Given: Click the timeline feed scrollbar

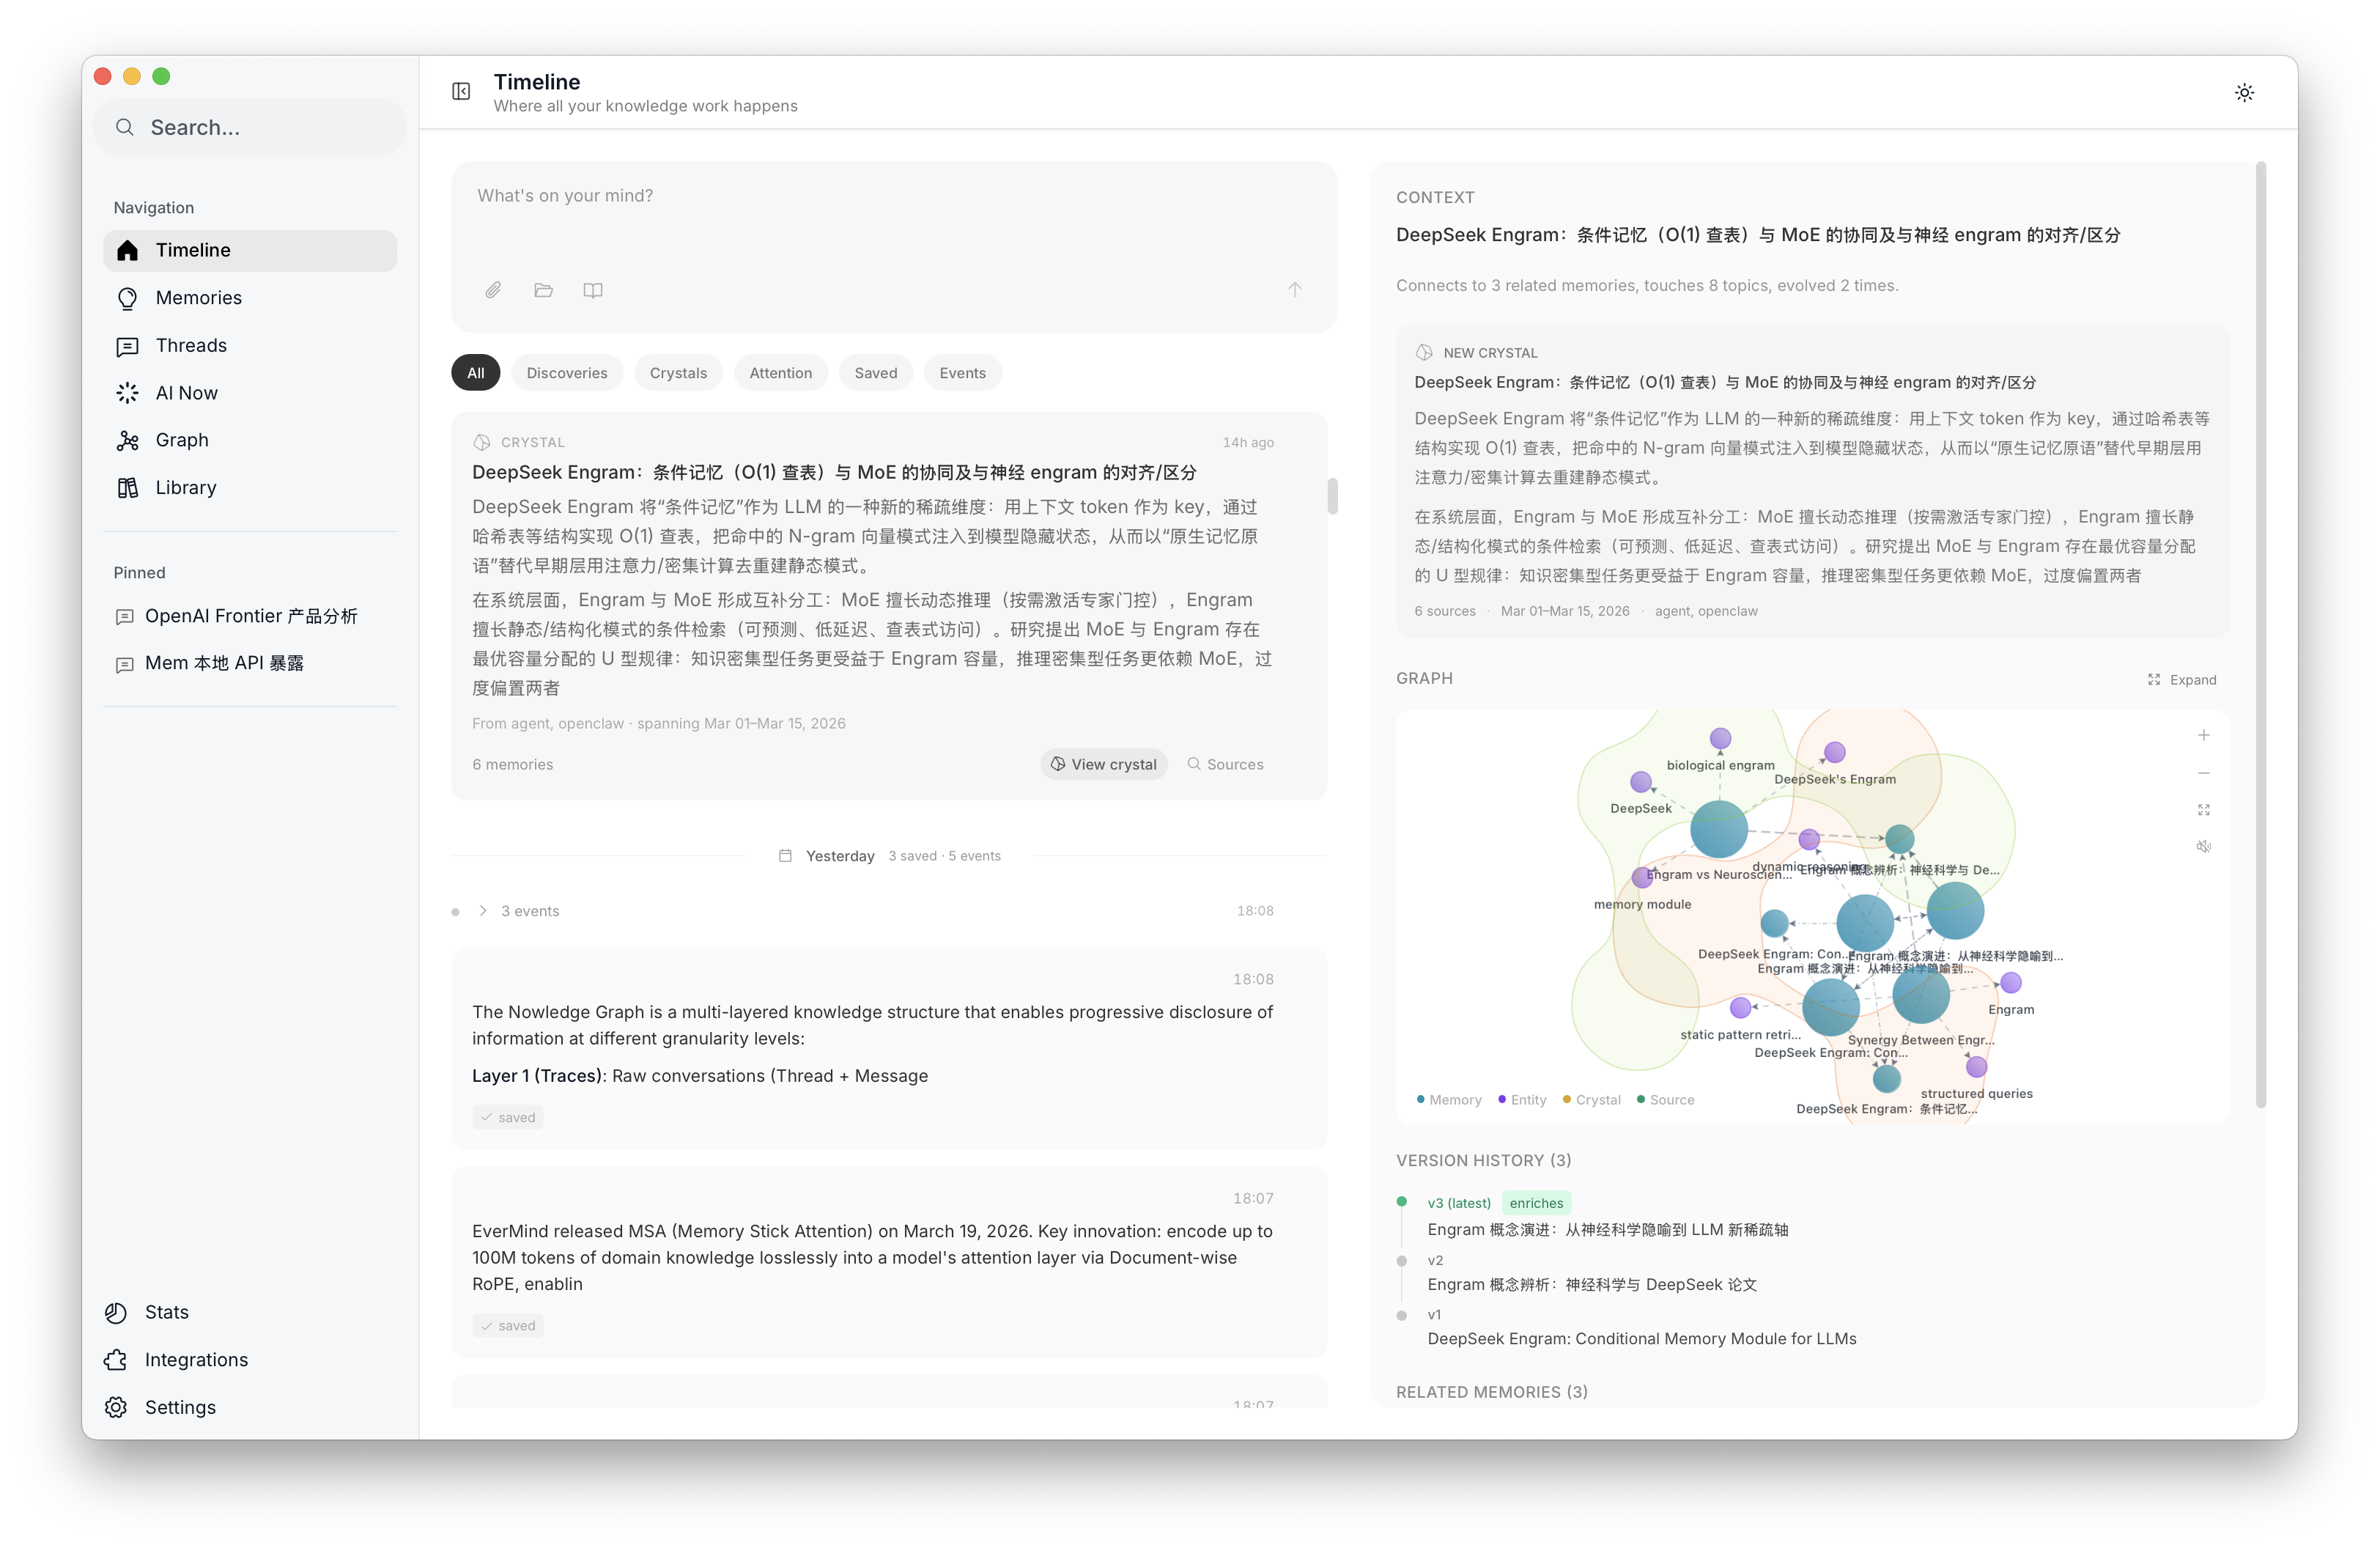Looking at the screenshot, I should (x=1332, y=496).
